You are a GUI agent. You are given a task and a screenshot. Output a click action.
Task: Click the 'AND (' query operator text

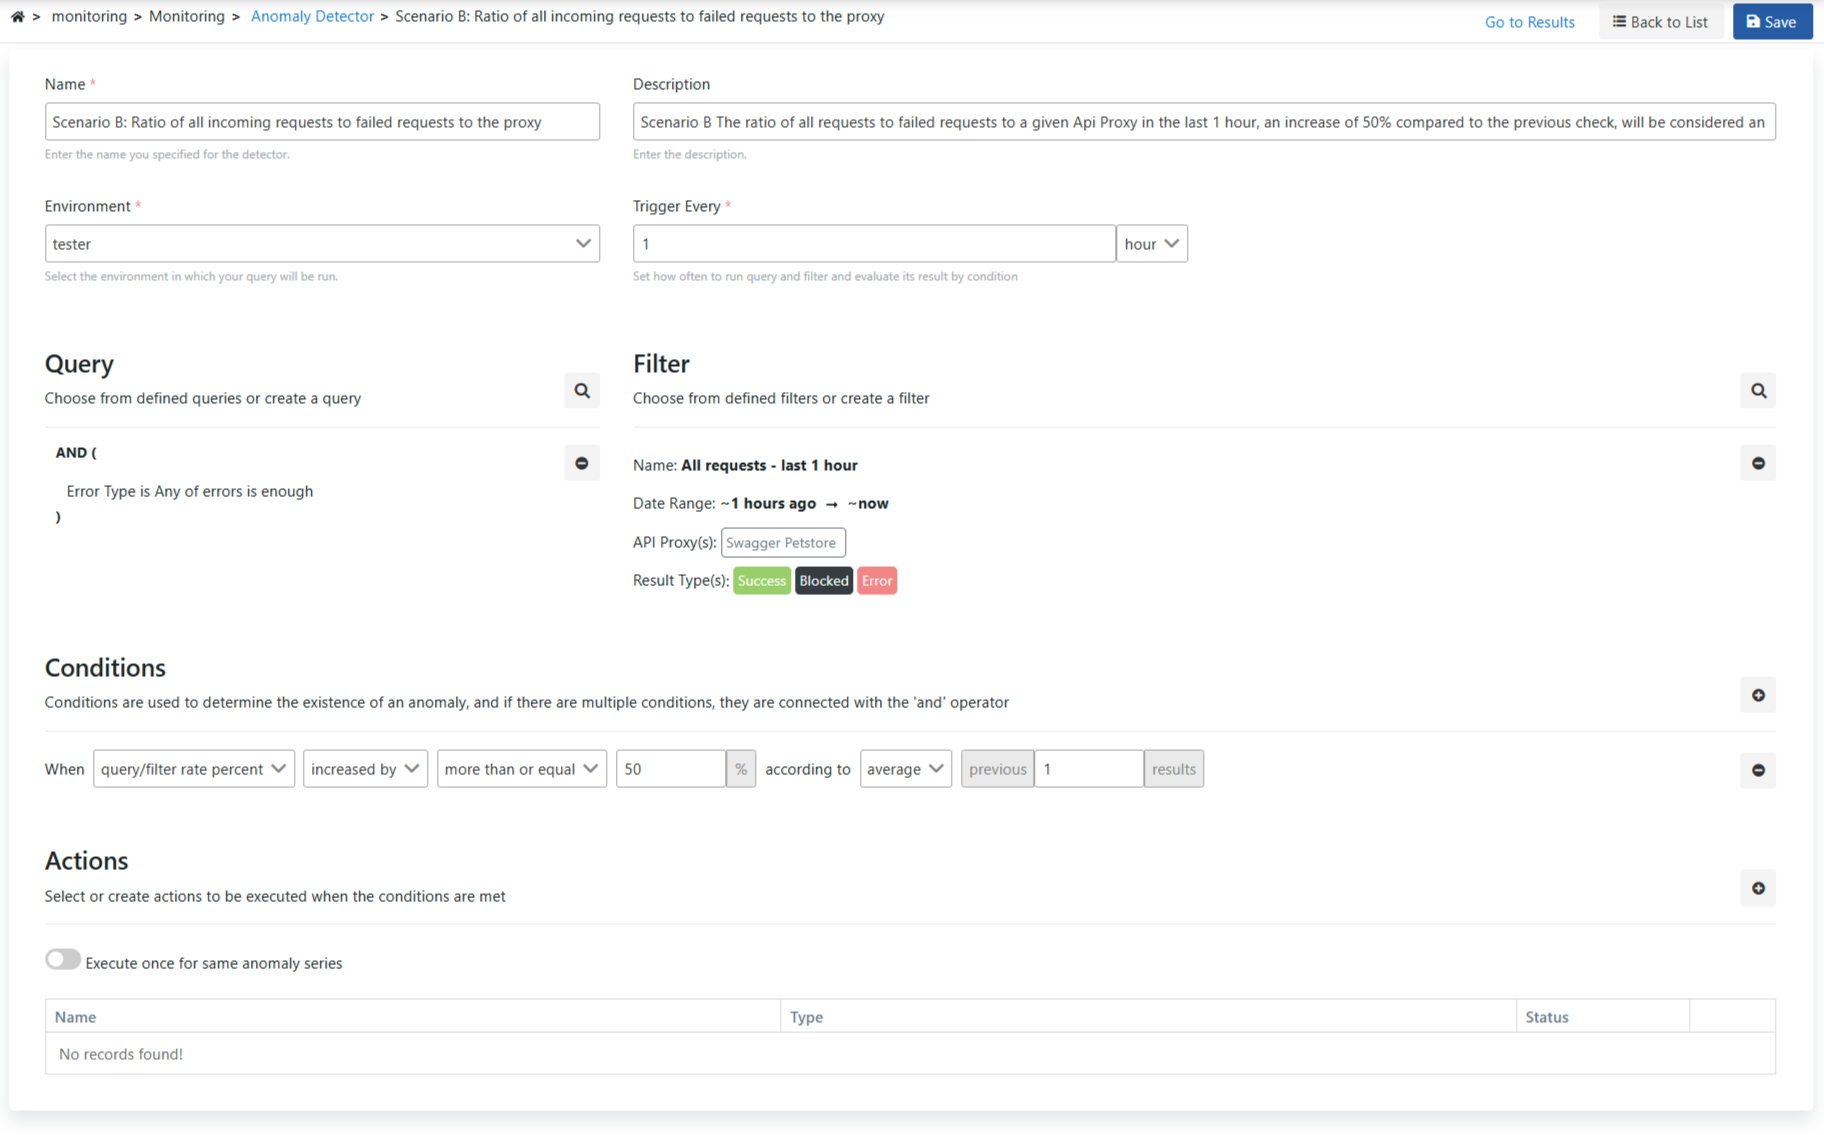click(x=76, y=453)
